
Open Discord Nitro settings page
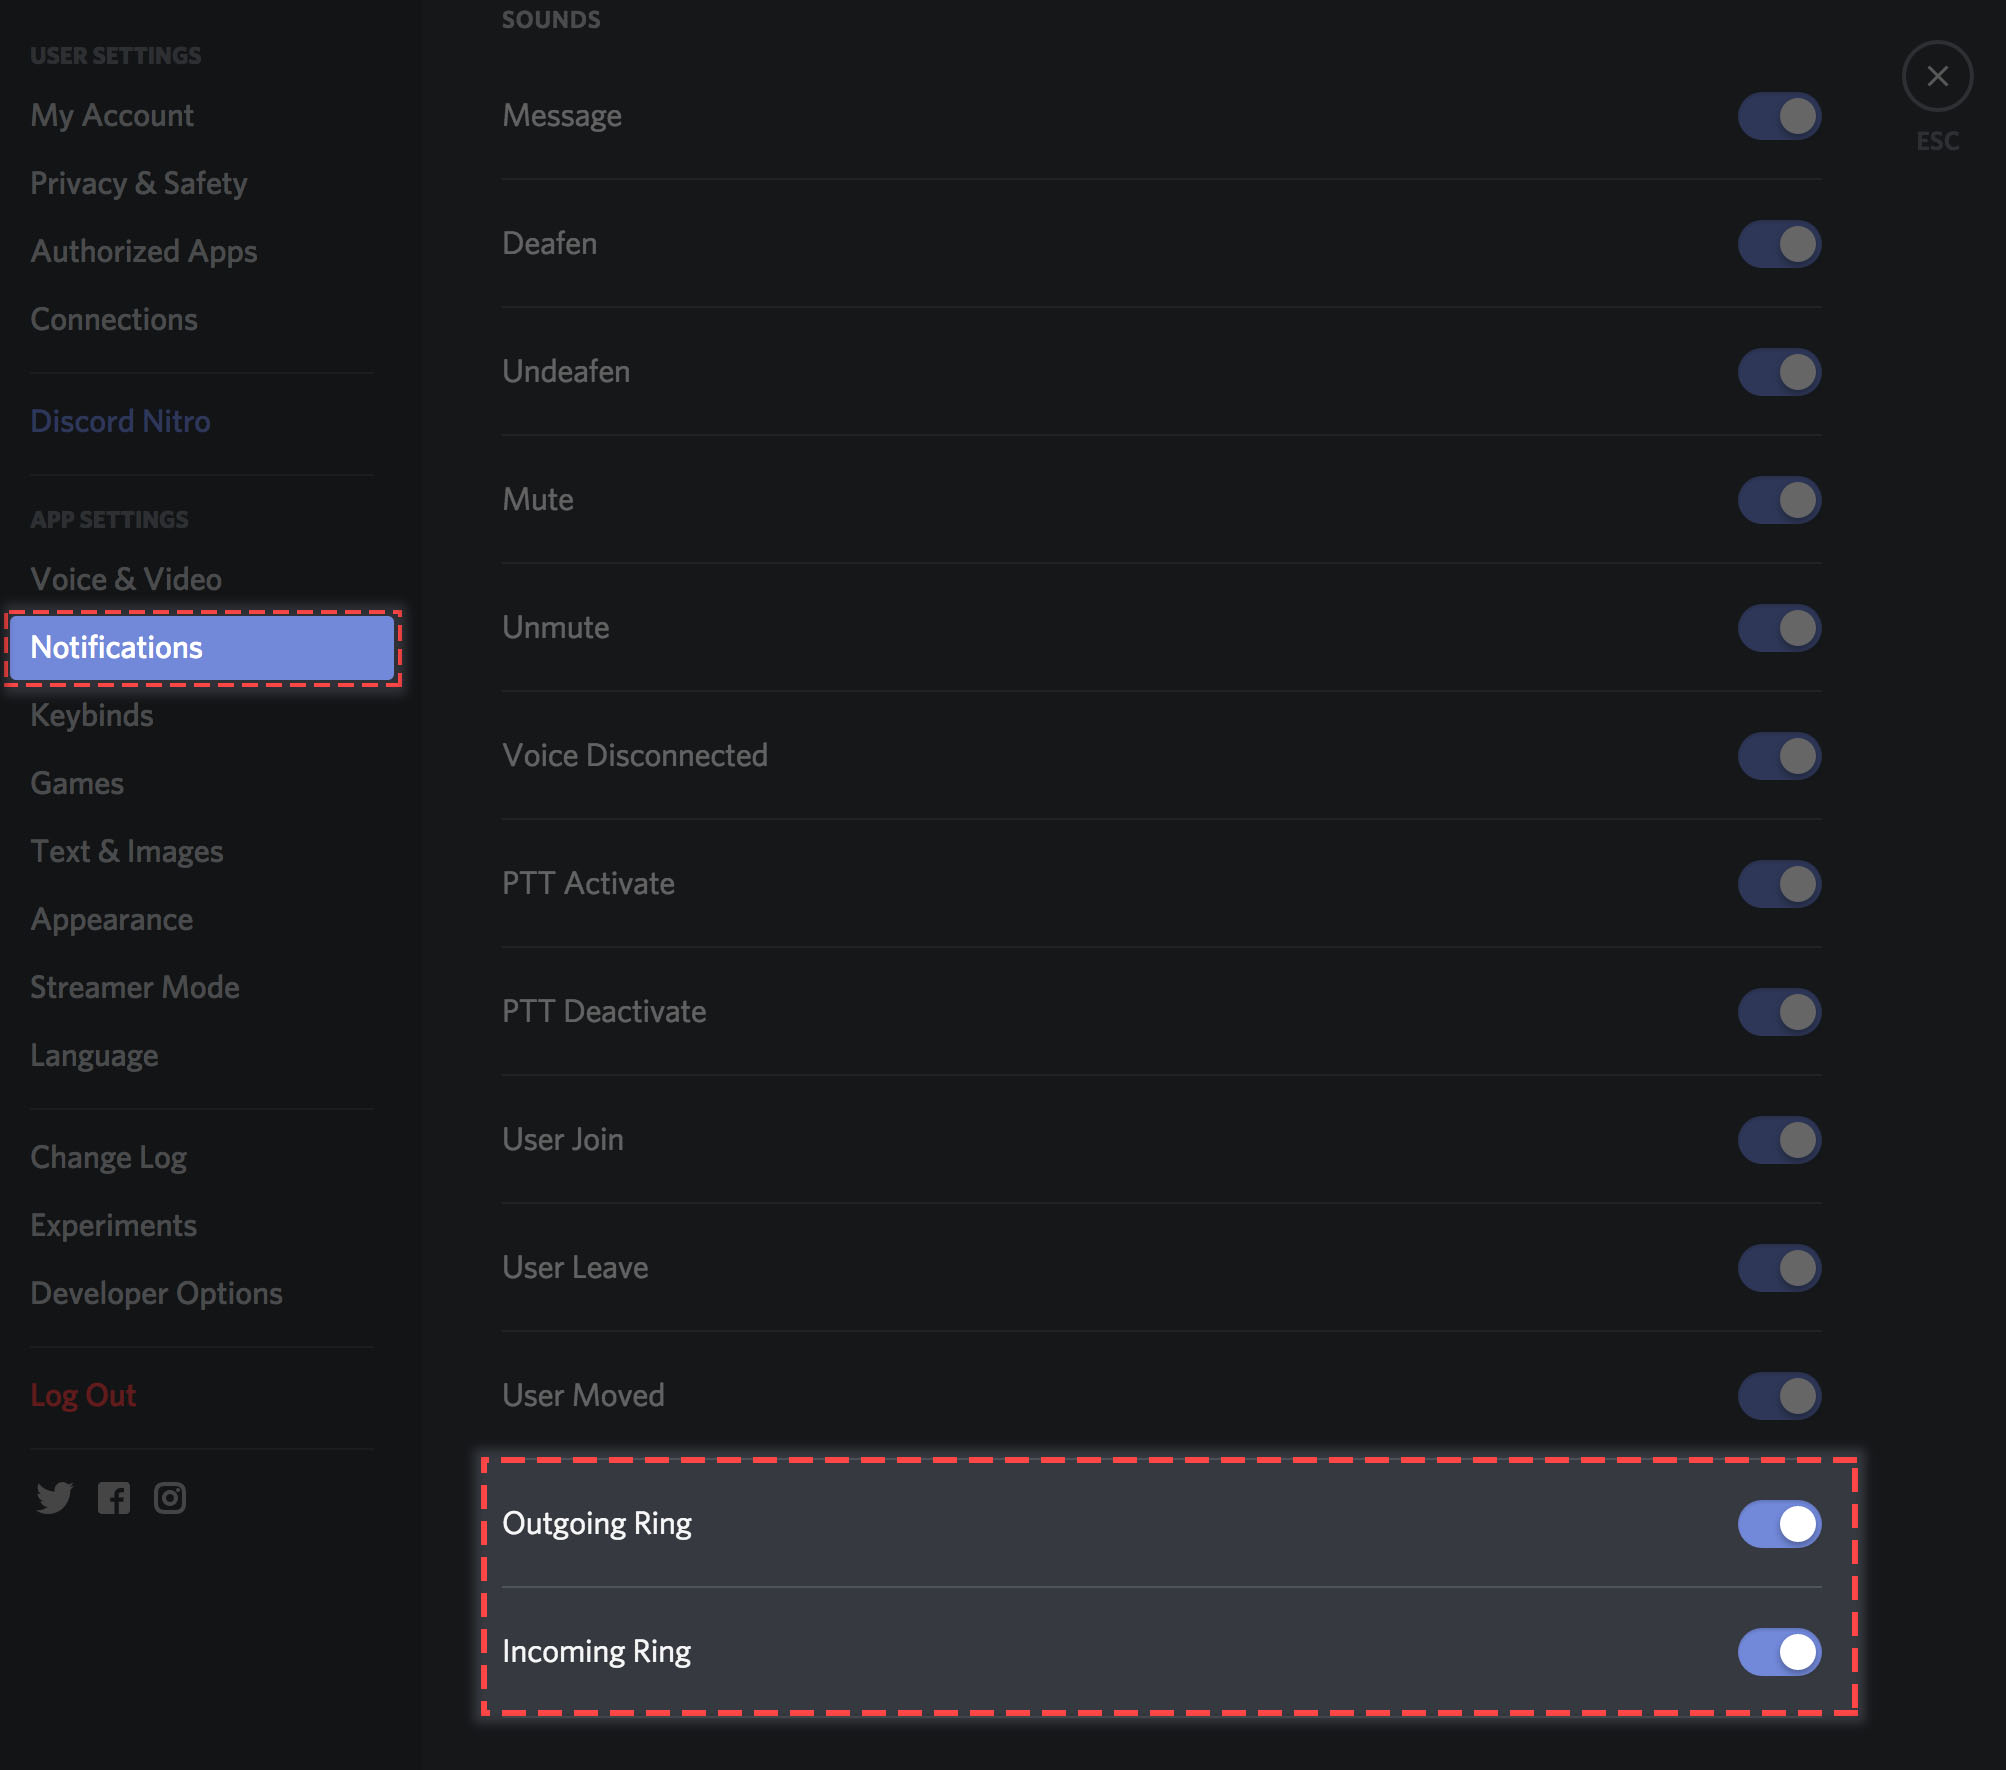(x=120, y=419)
